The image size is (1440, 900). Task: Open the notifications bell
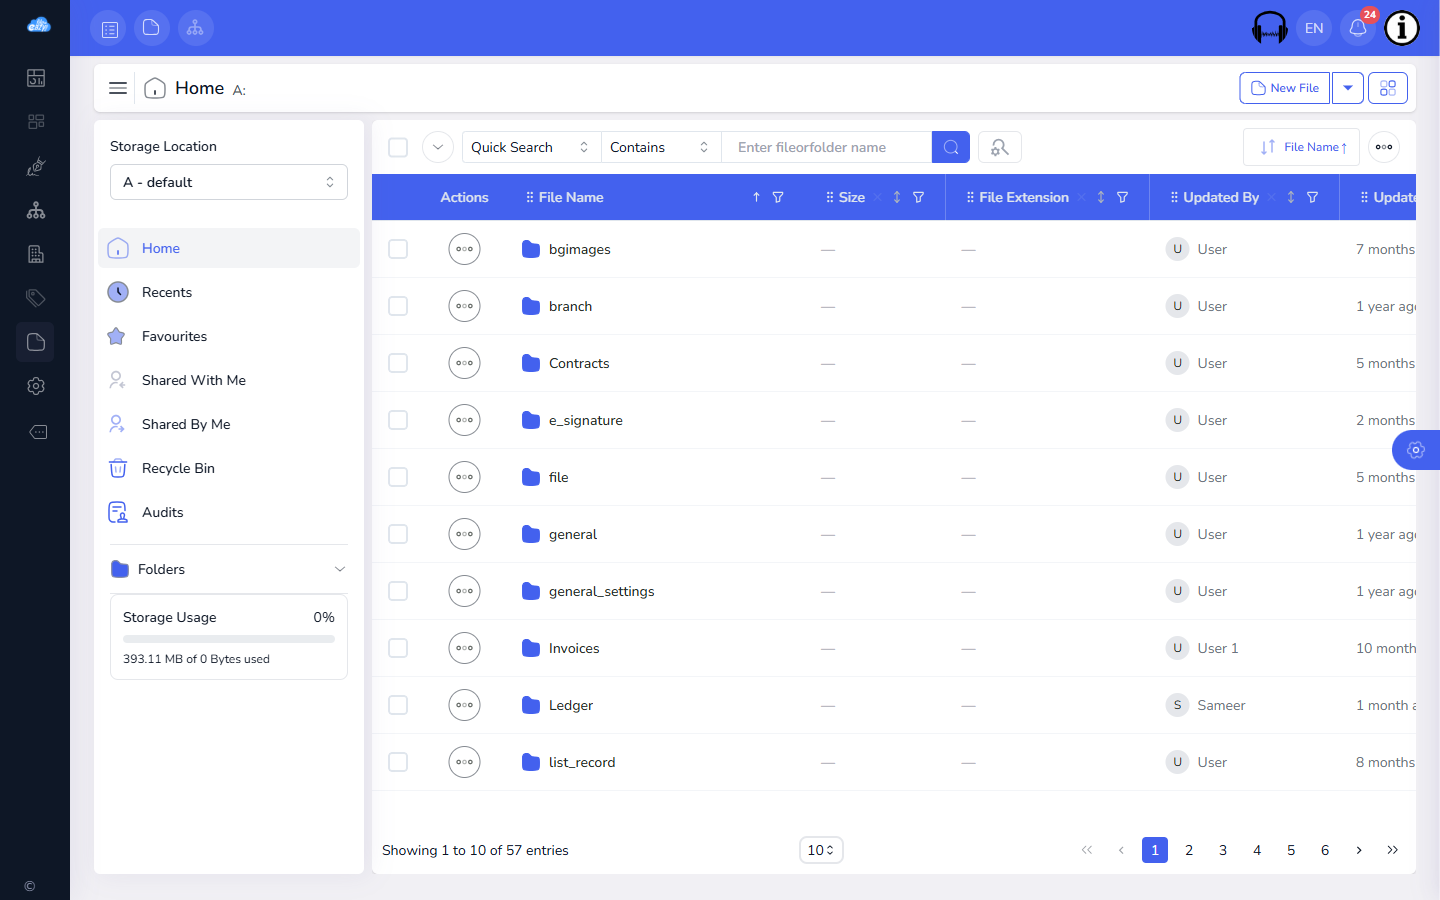[x=1358, y=28]
